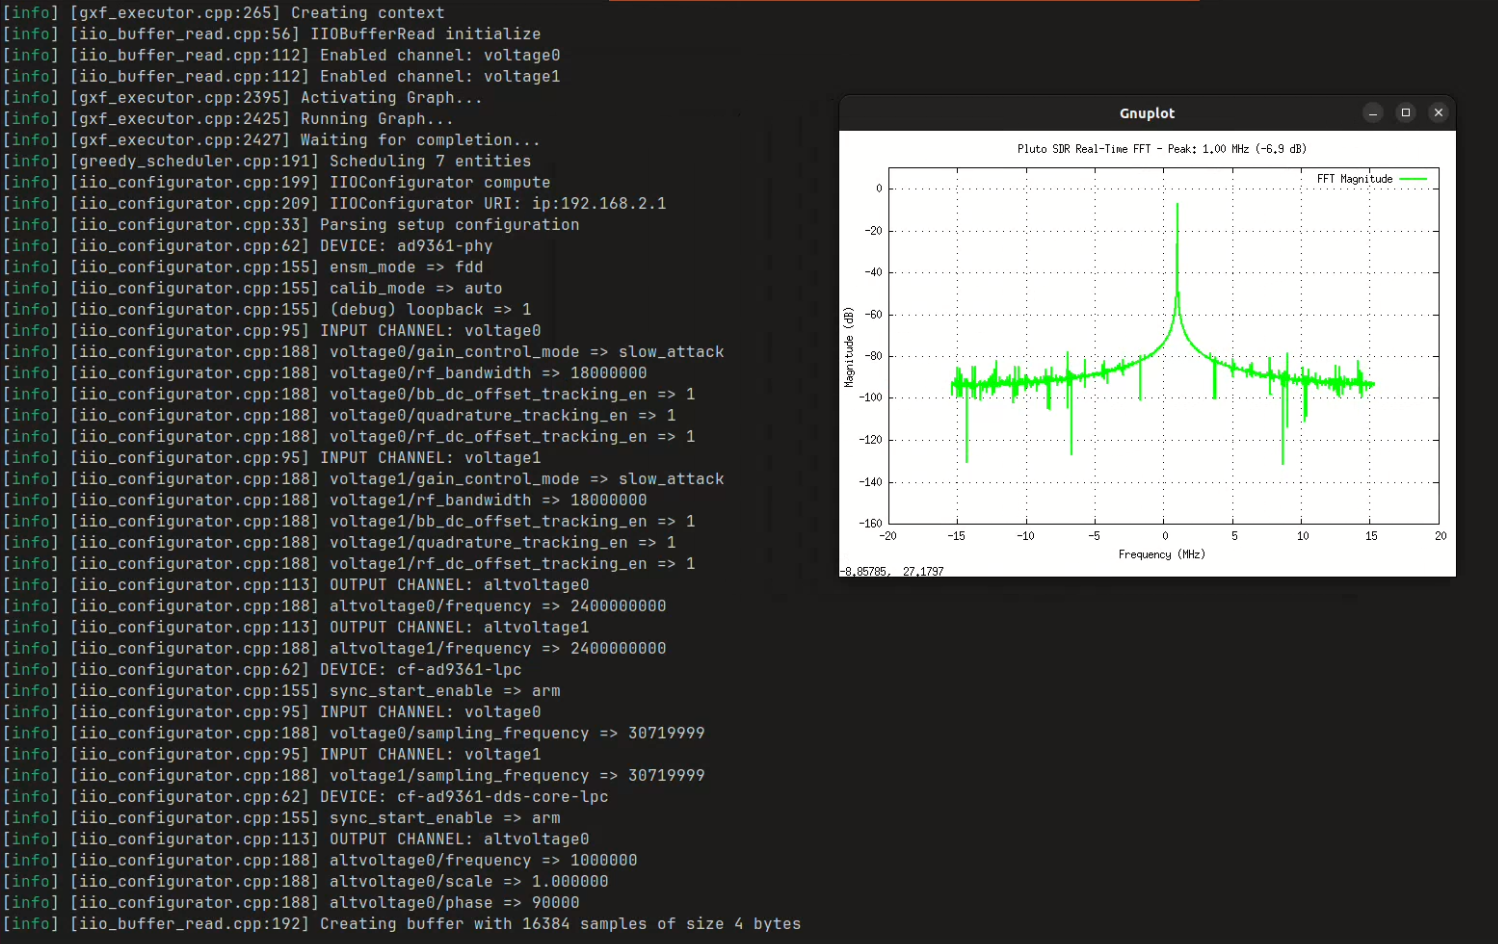Viewport: 1498px width, 944px height.
Task: Click line 'voltage0/rf_bandwidth => 18000000'
Action: pyautogui.click(x=325, y=372)
